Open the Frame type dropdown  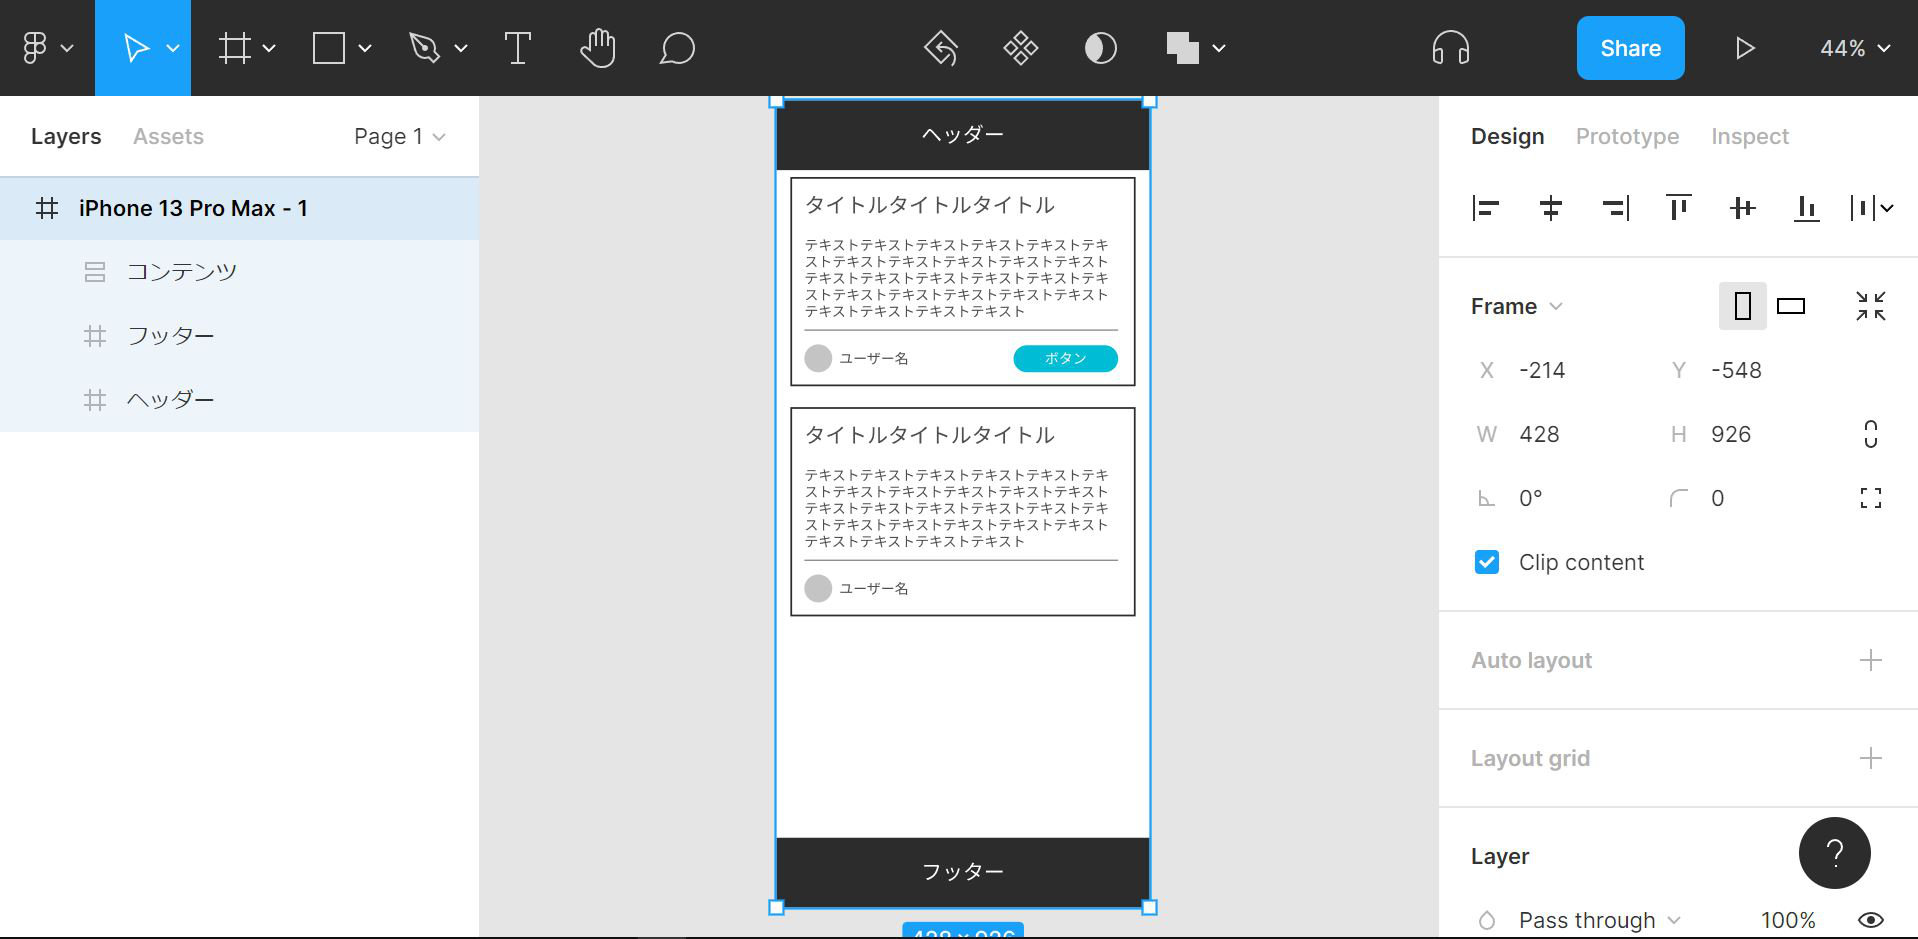tap(1517, 306)
